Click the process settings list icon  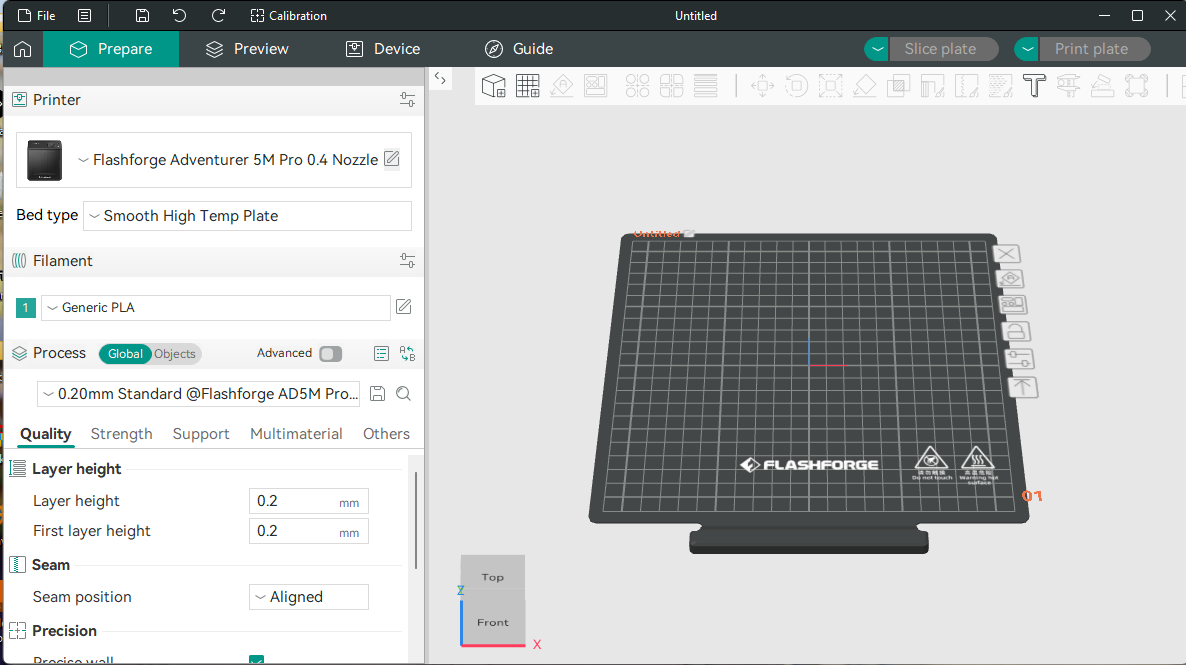click(381, 353)
